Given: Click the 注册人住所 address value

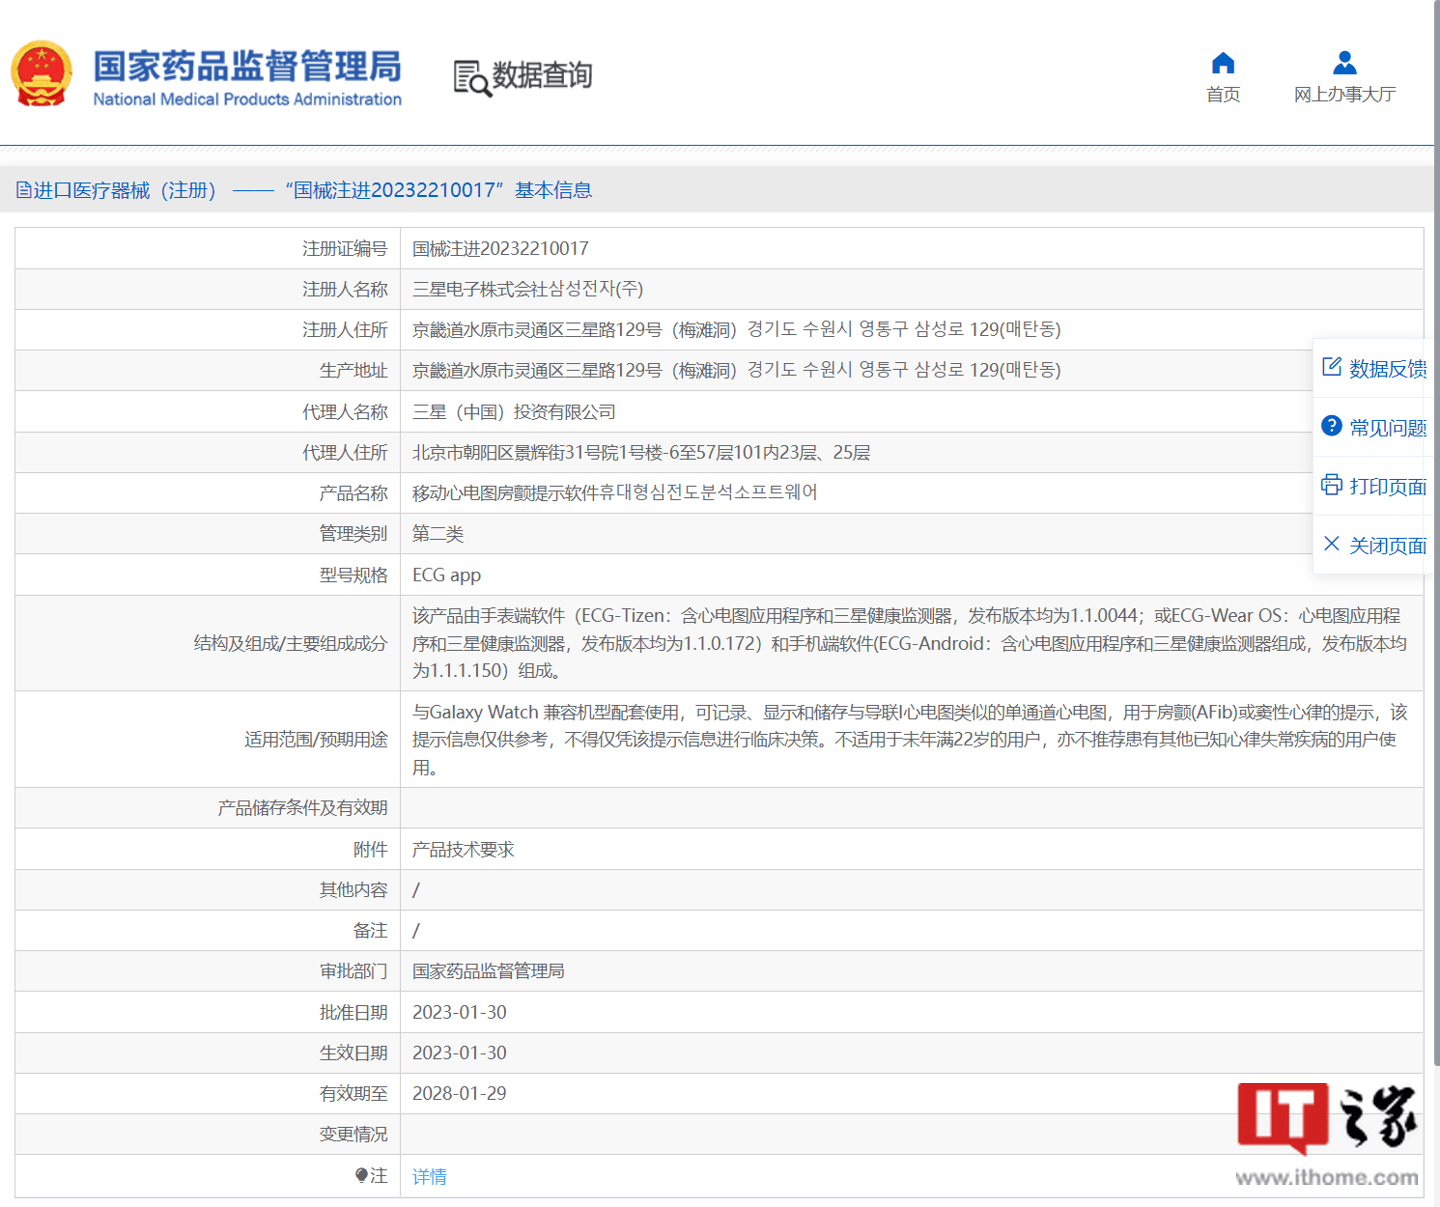Looking at the screenshot, I should click(x=737, y=329).
